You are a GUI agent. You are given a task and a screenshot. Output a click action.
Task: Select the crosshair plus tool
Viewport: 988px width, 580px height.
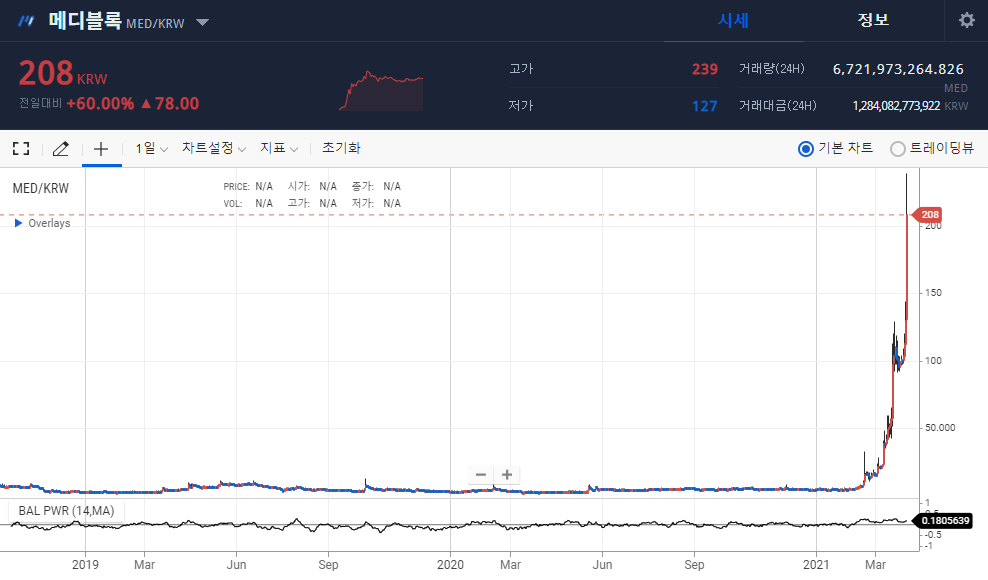click(x=101, y=149)
